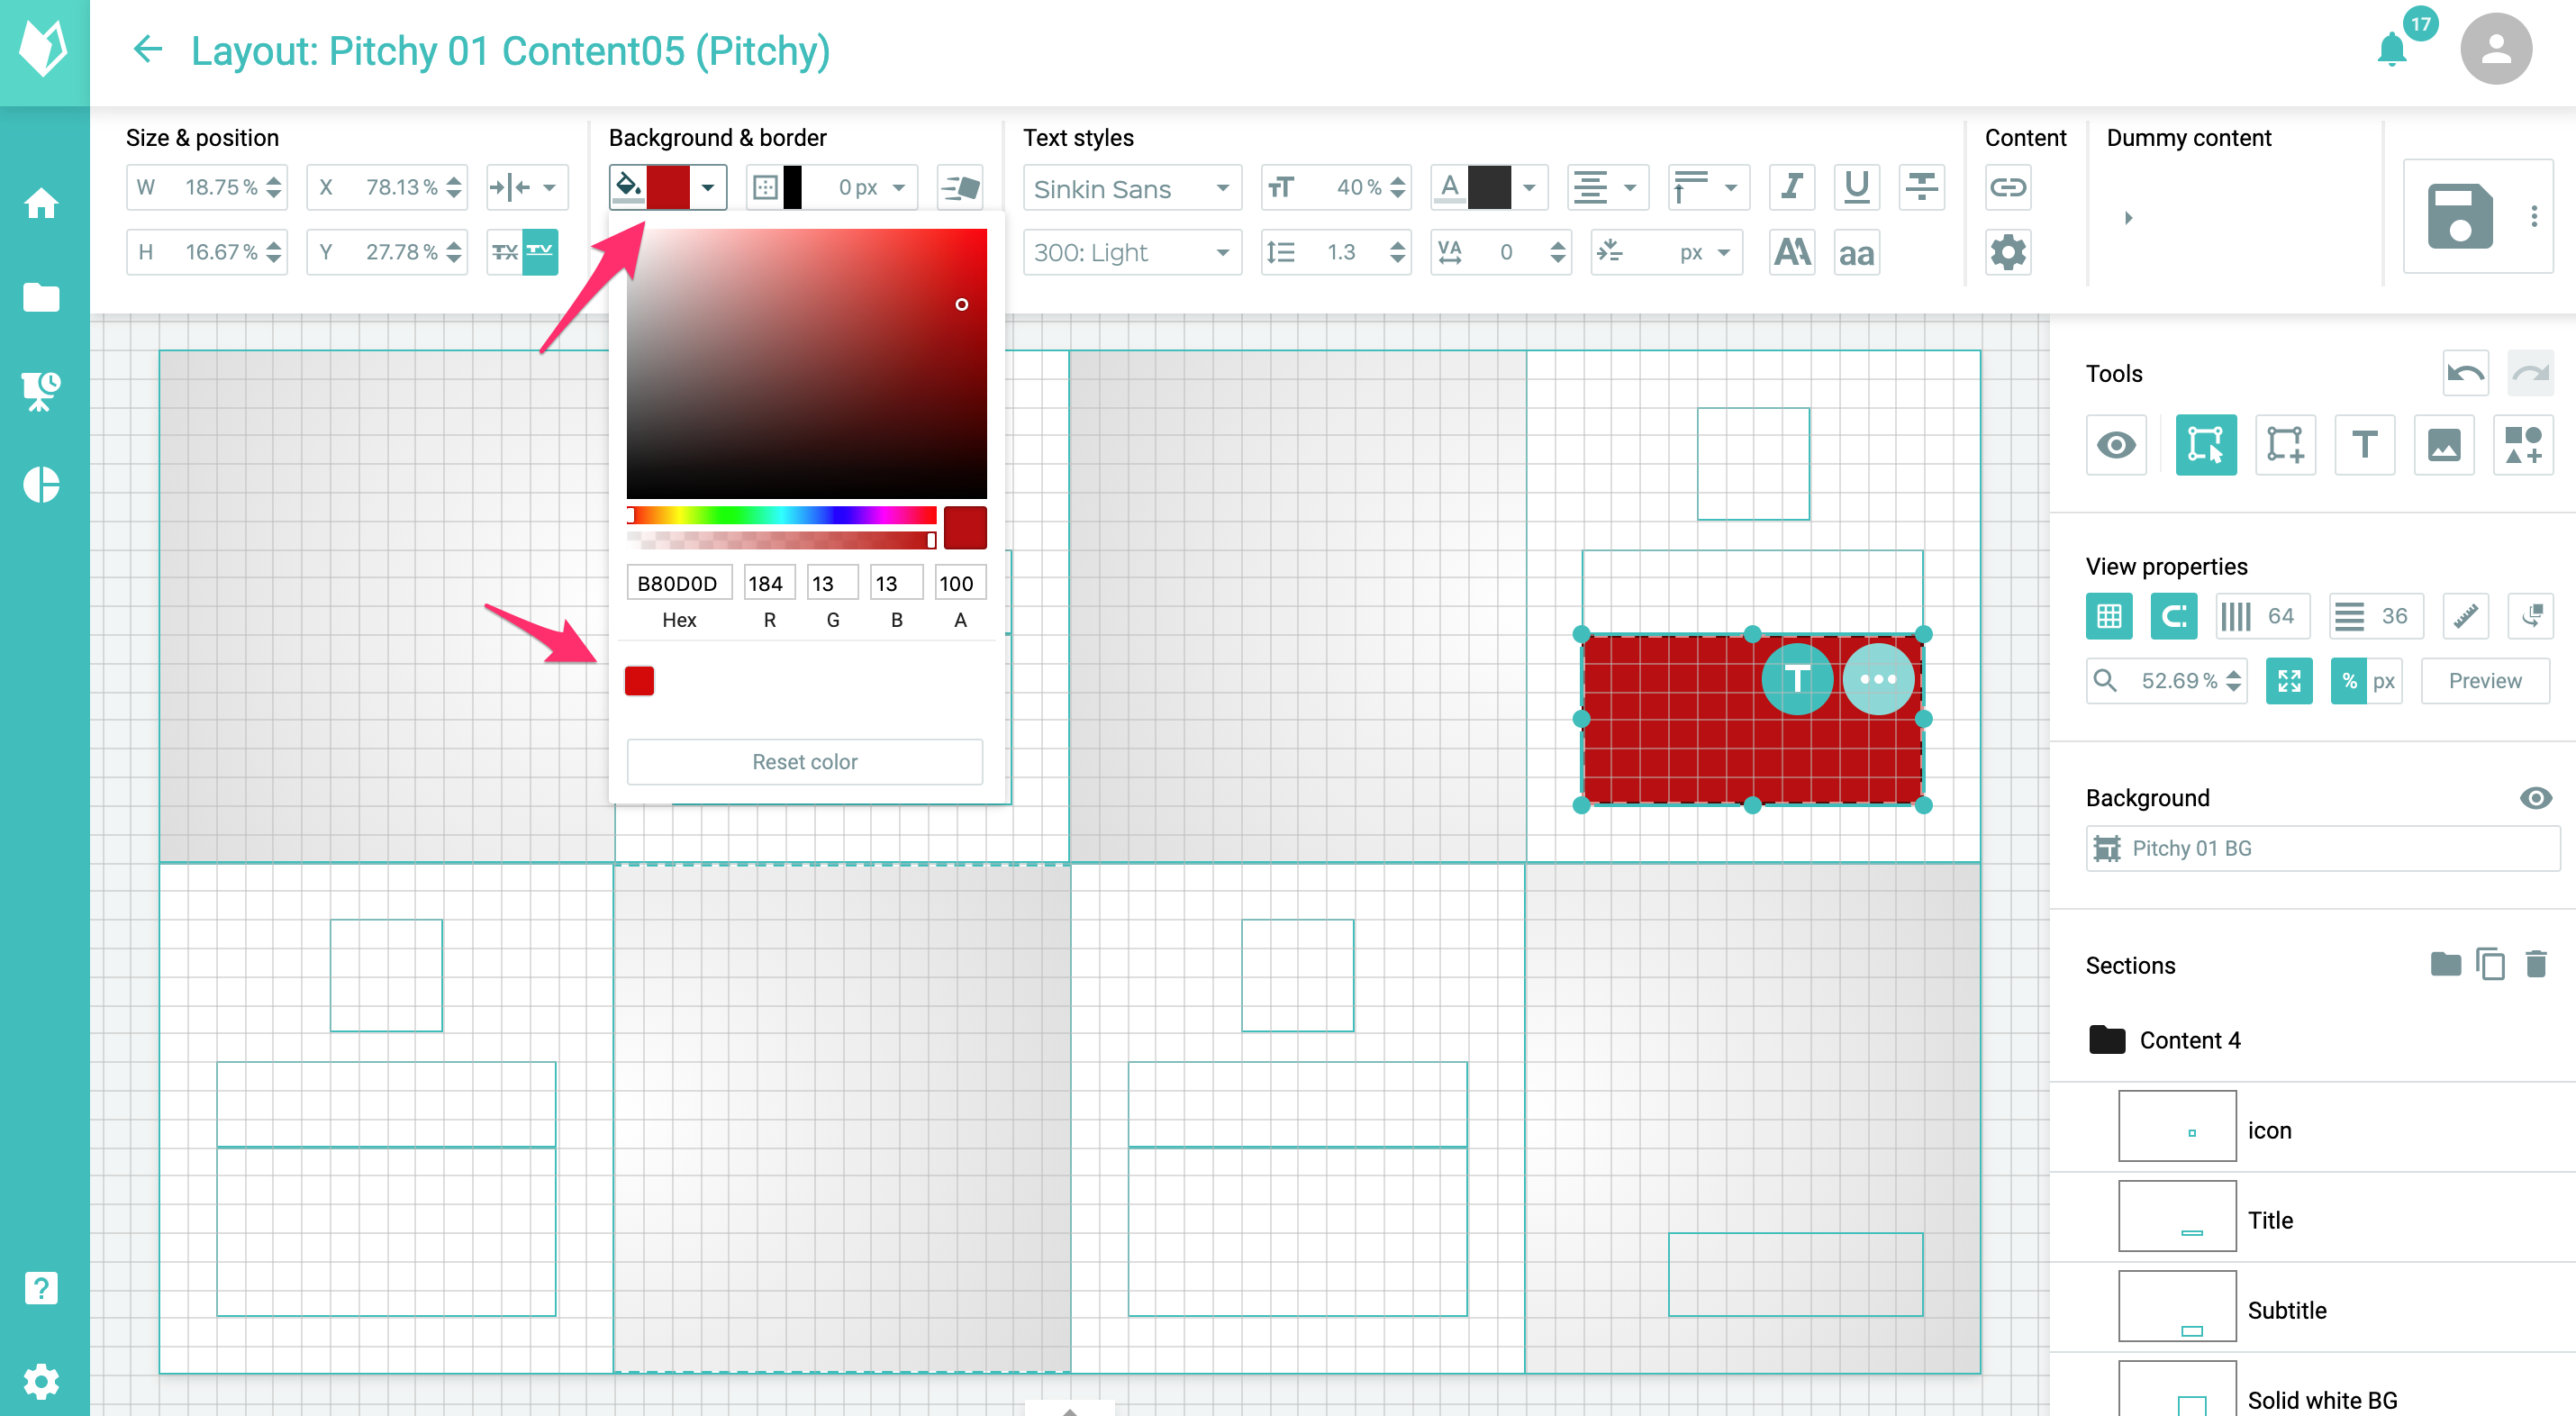
Task: Open the presentation icon in the left sidebar
Action: 41,391
